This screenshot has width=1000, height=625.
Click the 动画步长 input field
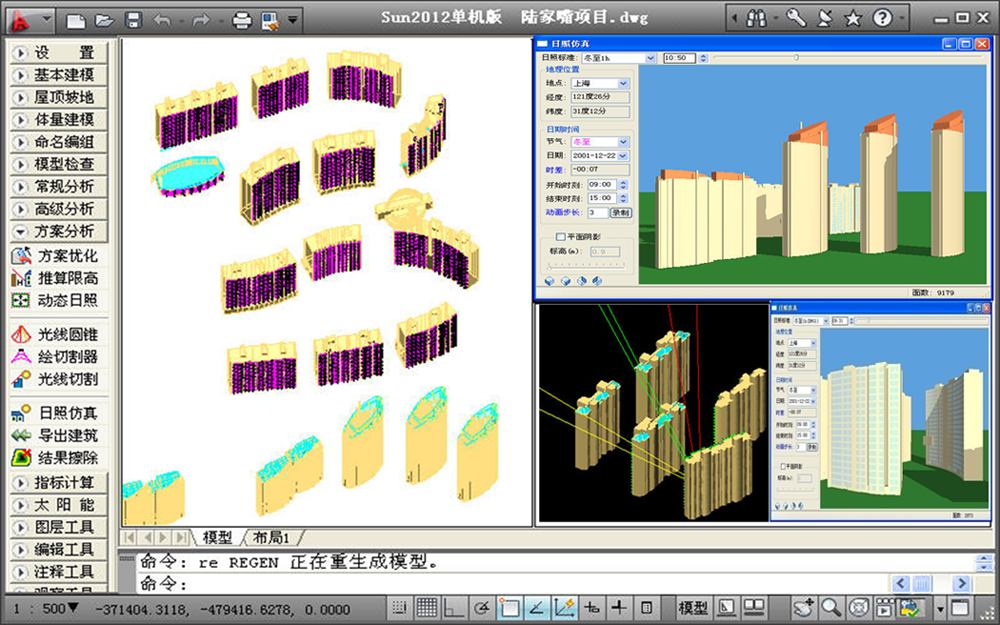(x=598, y=212)
